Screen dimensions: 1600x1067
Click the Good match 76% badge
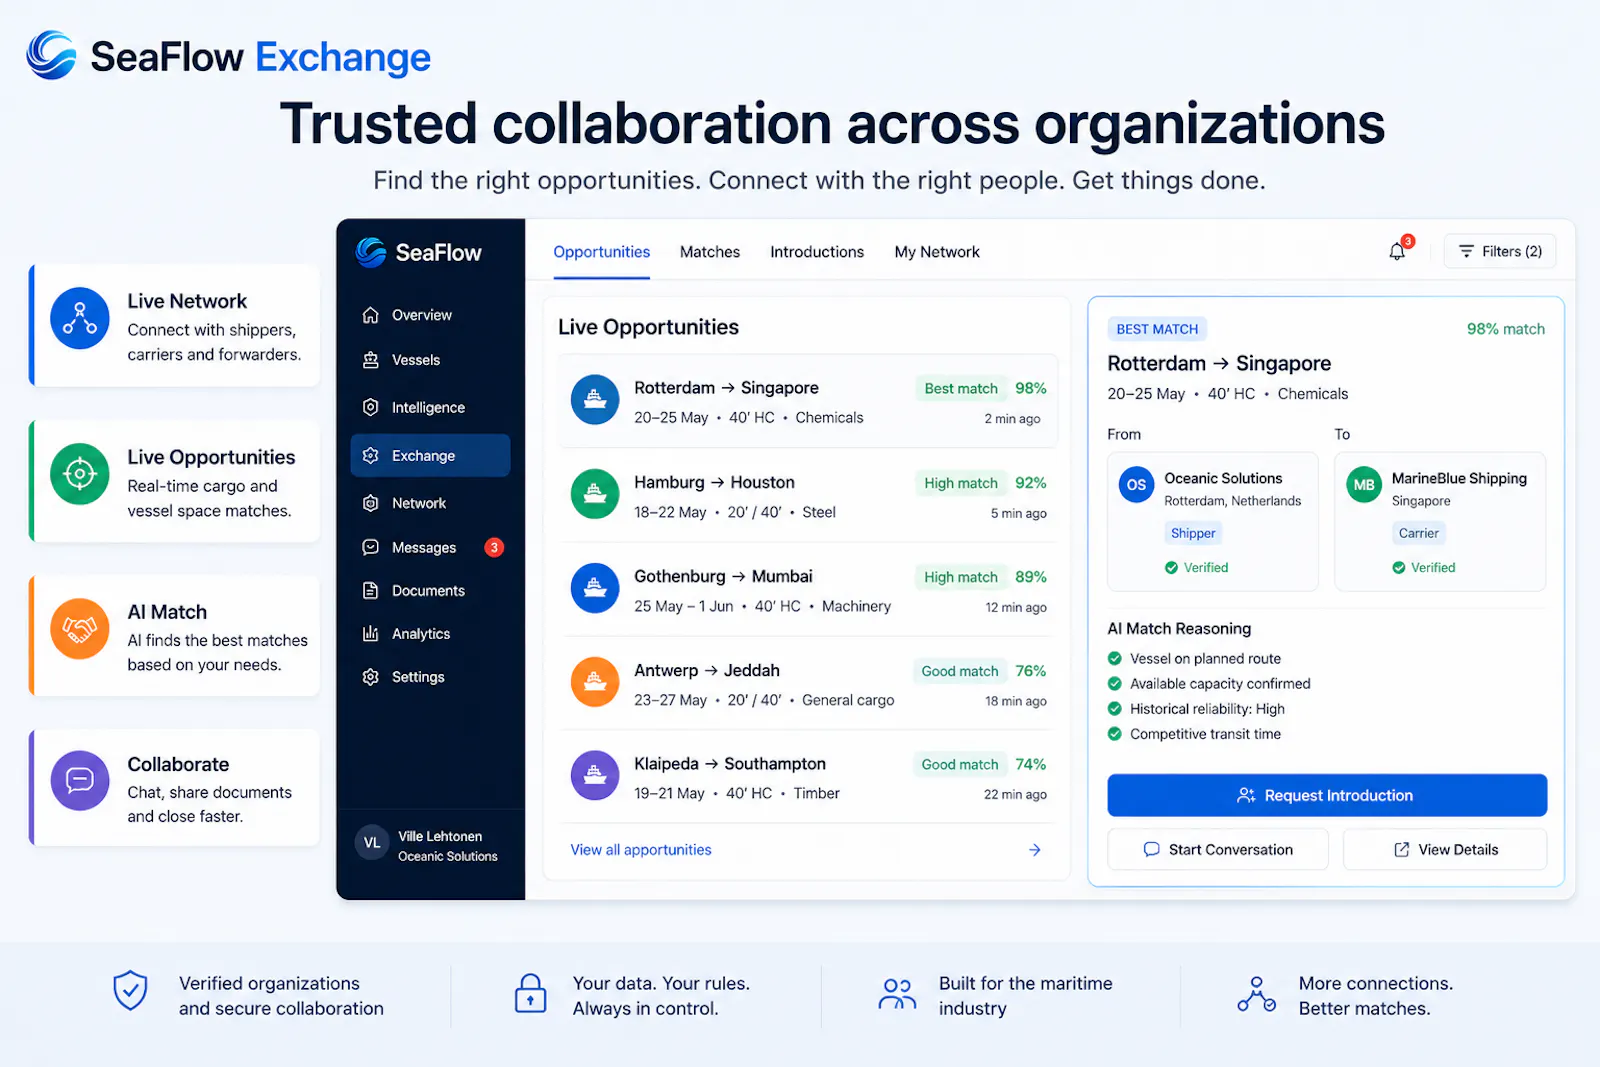[x=982, y=671]
